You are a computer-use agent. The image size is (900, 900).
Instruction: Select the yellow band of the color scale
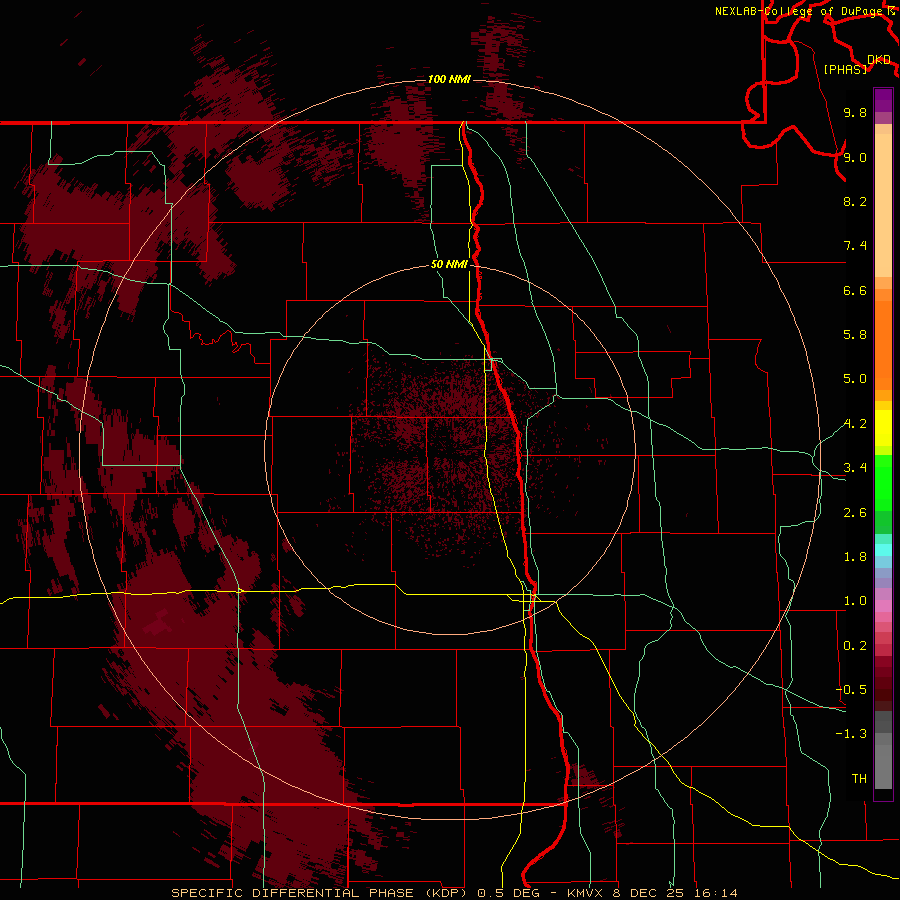883,428
